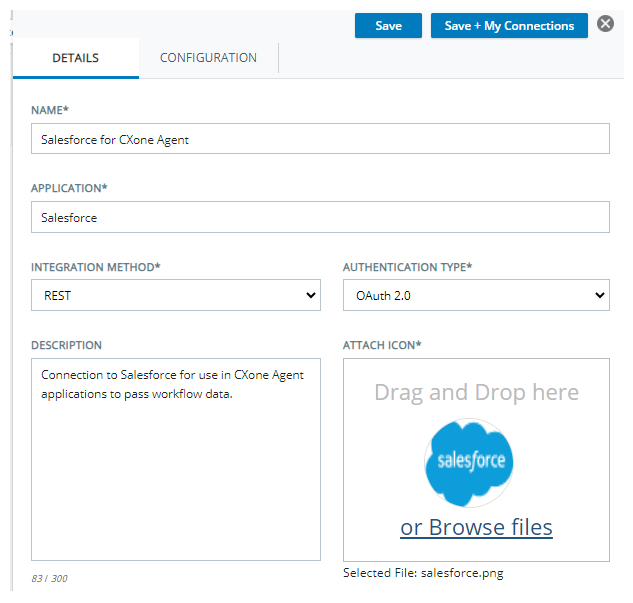This screenshot has width=633, height=603.
Task: Click the APPLICATION* field label
Action: point(69,188)
